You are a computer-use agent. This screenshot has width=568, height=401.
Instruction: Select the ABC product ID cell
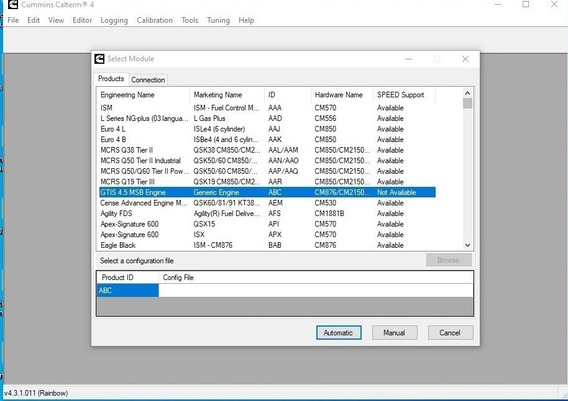pos(128,291)
